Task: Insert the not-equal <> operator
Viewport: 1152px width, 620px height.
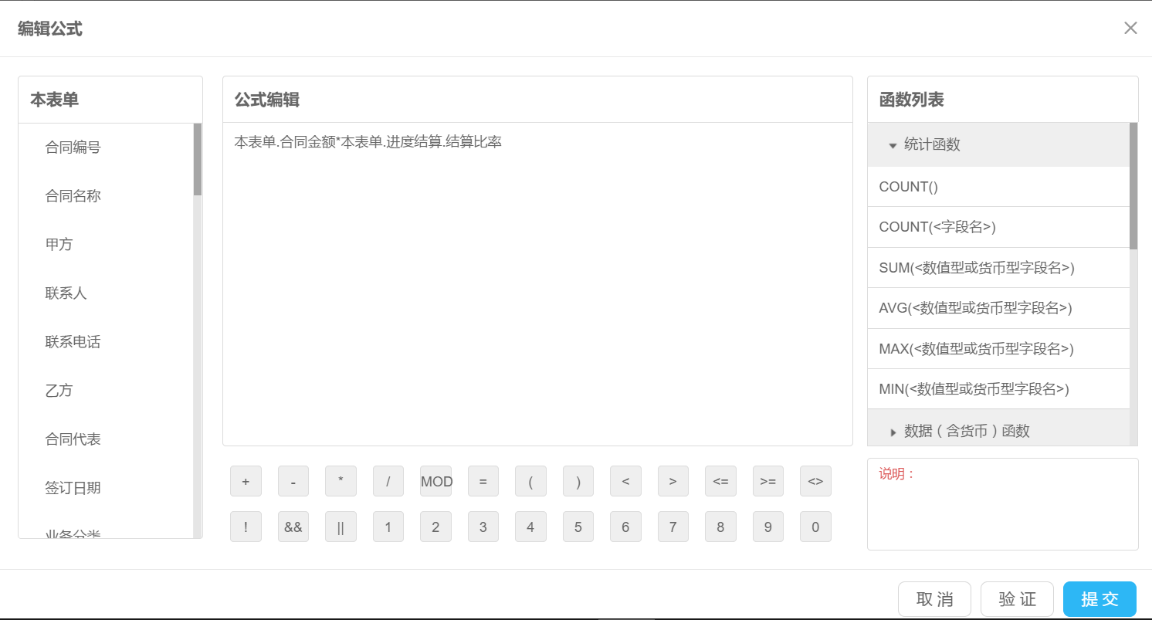Action: (x=815, y=481)
